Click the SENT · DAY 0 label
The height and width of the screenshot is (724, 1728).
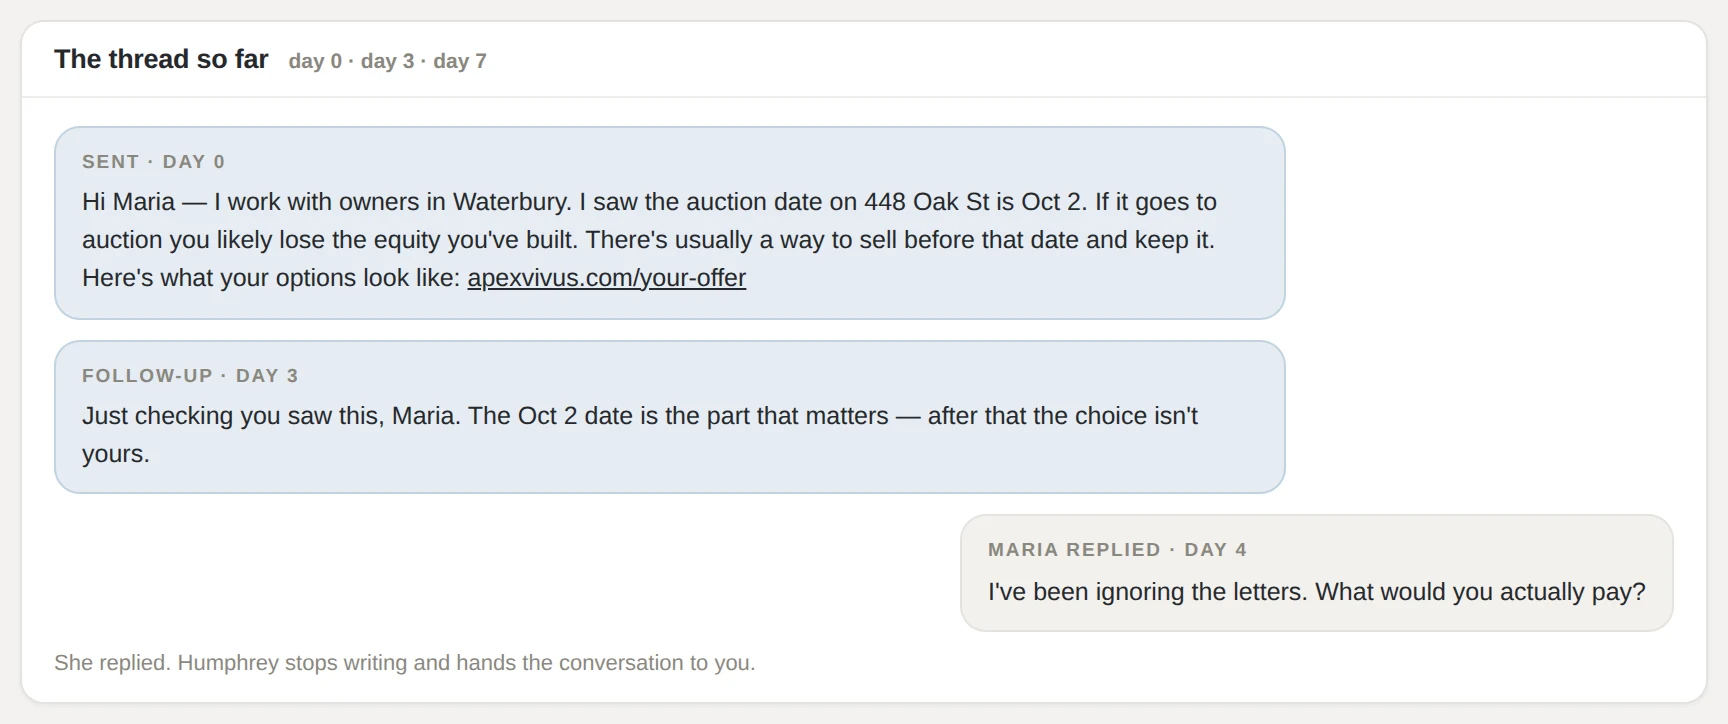[x=153, y=162]
